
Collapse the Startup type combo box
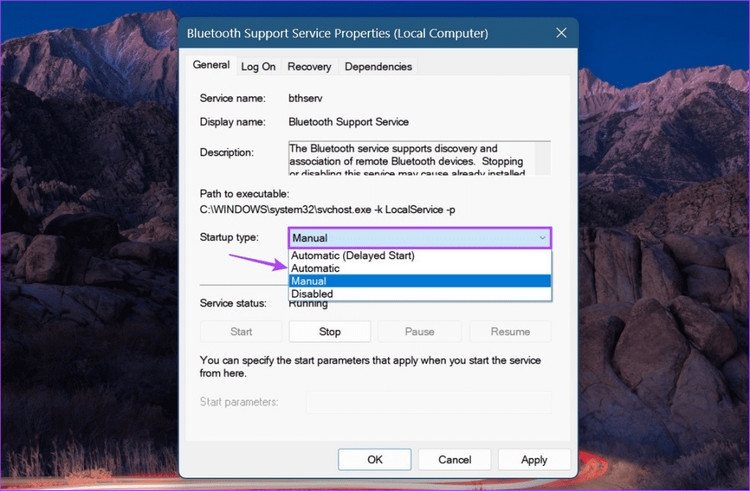542,238
